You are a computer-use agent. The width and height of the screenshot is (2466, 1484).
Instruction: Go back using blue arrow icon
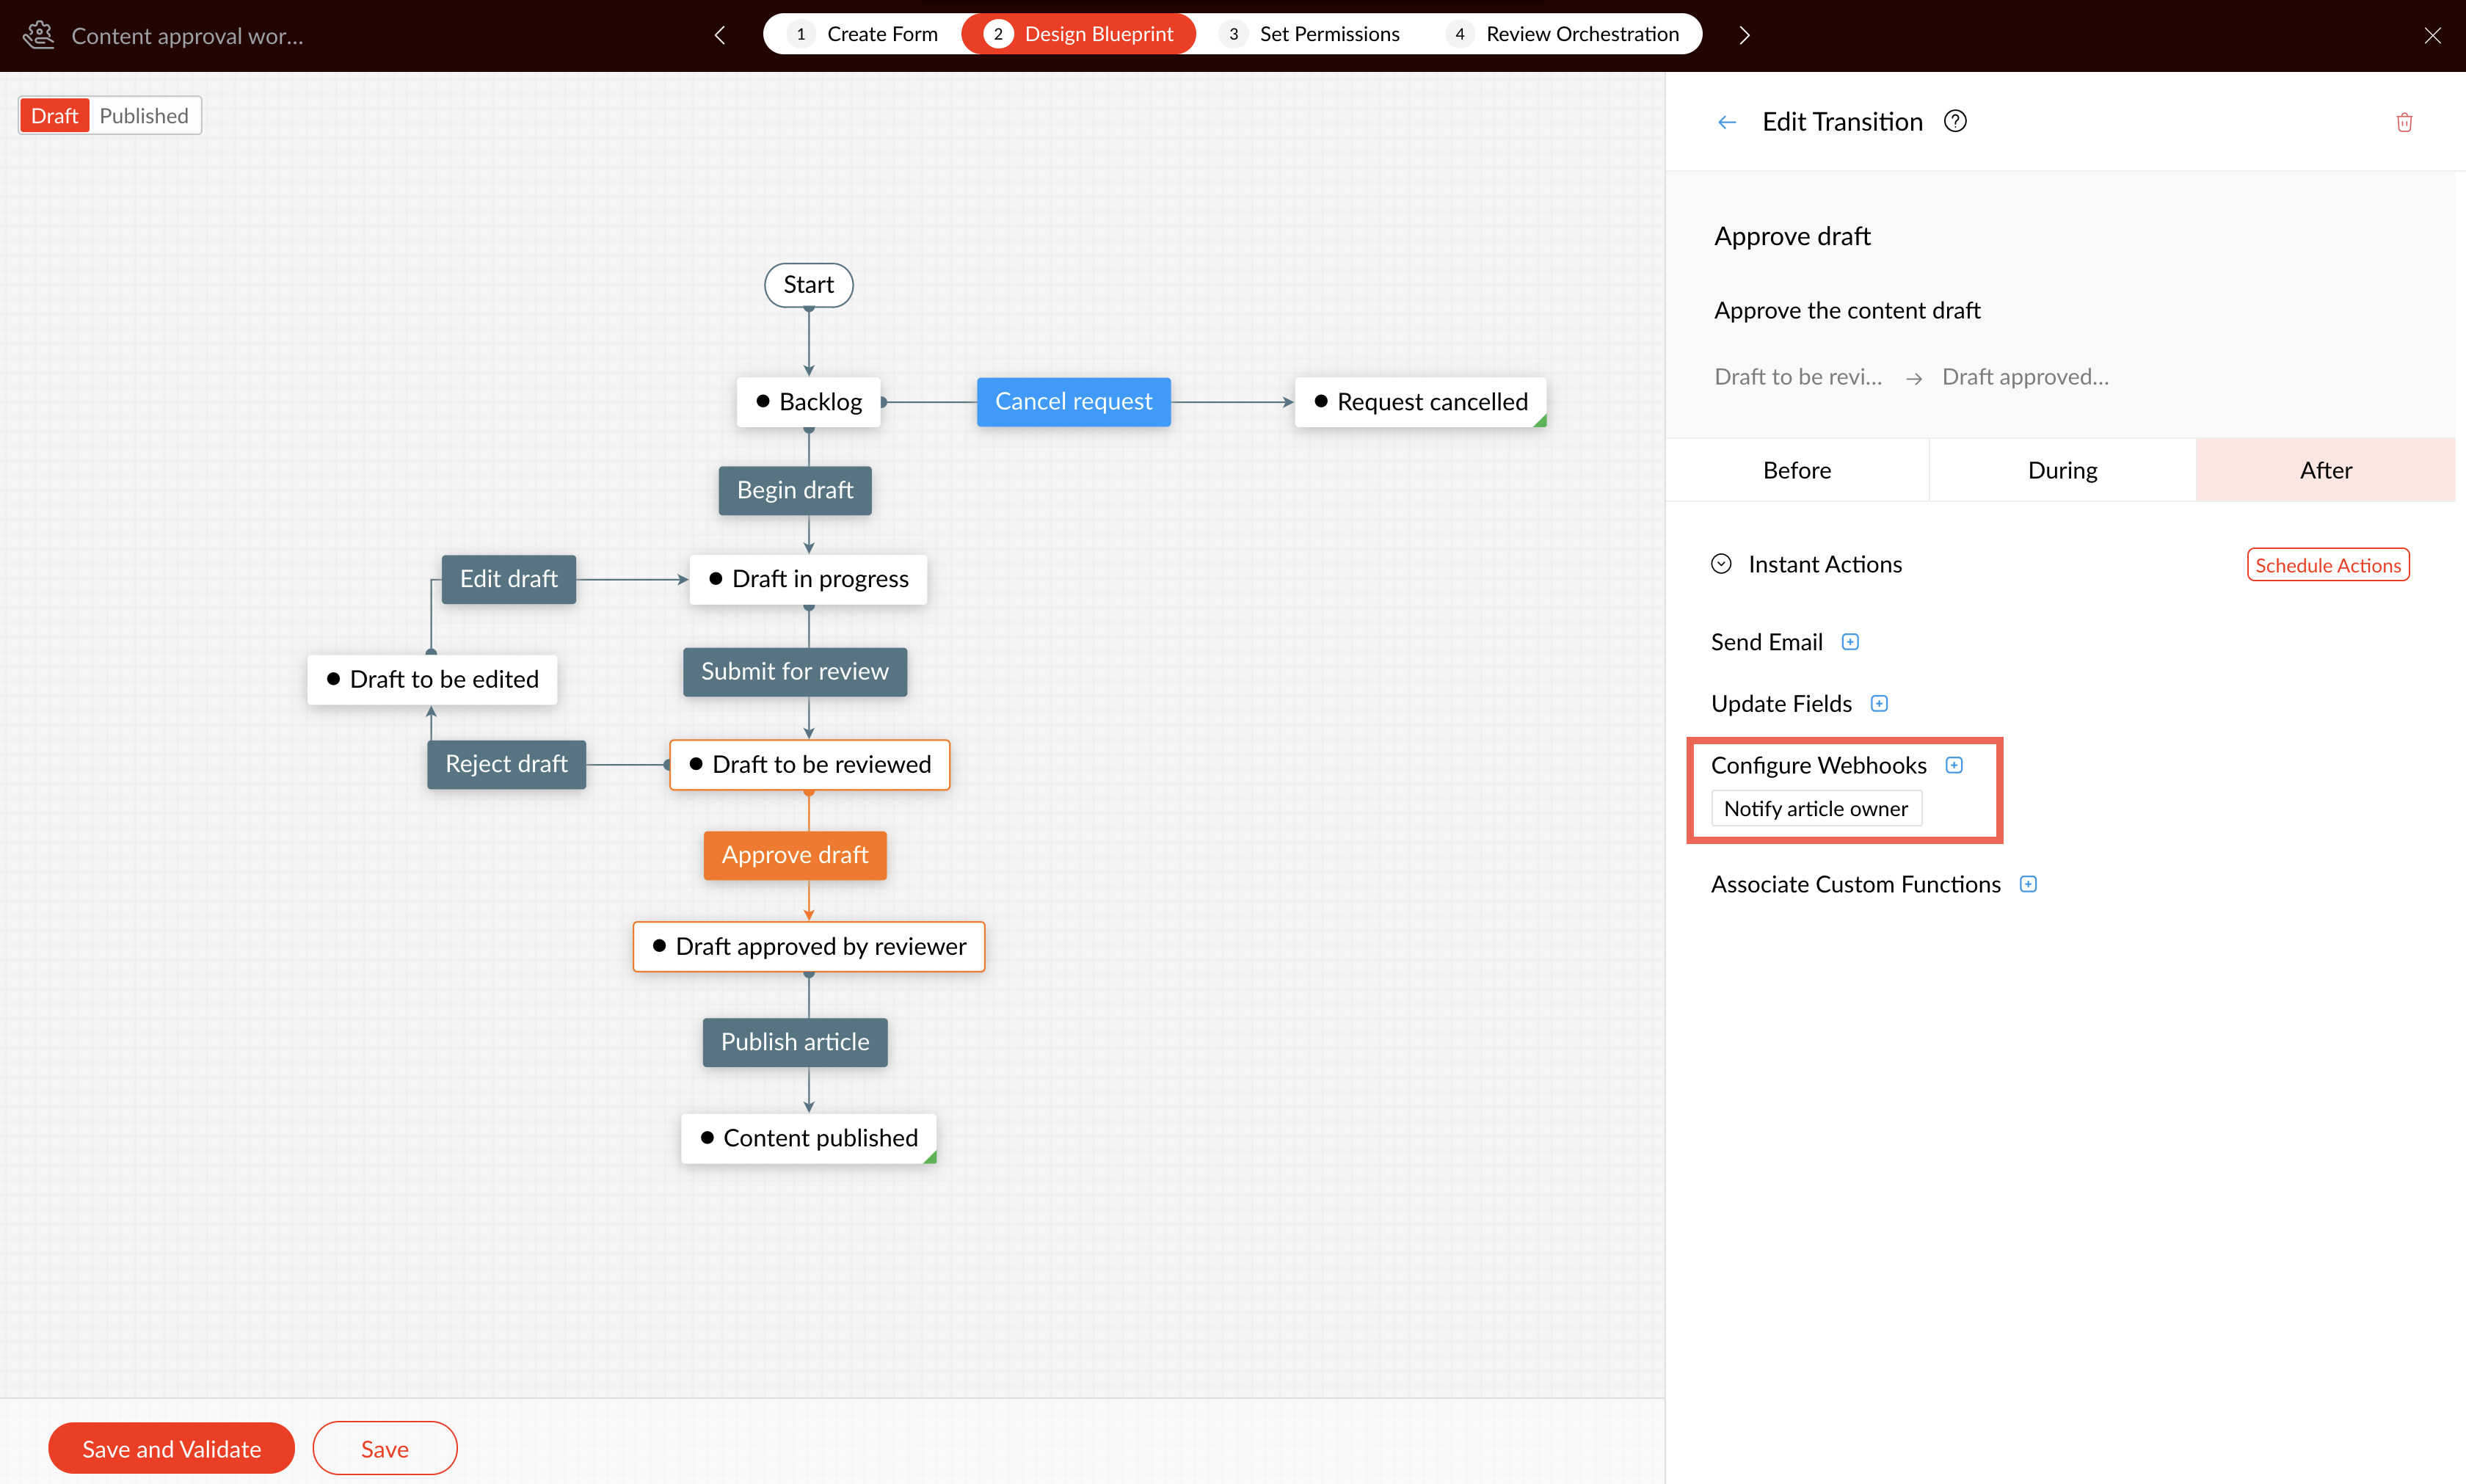[x=1727, y=122]
